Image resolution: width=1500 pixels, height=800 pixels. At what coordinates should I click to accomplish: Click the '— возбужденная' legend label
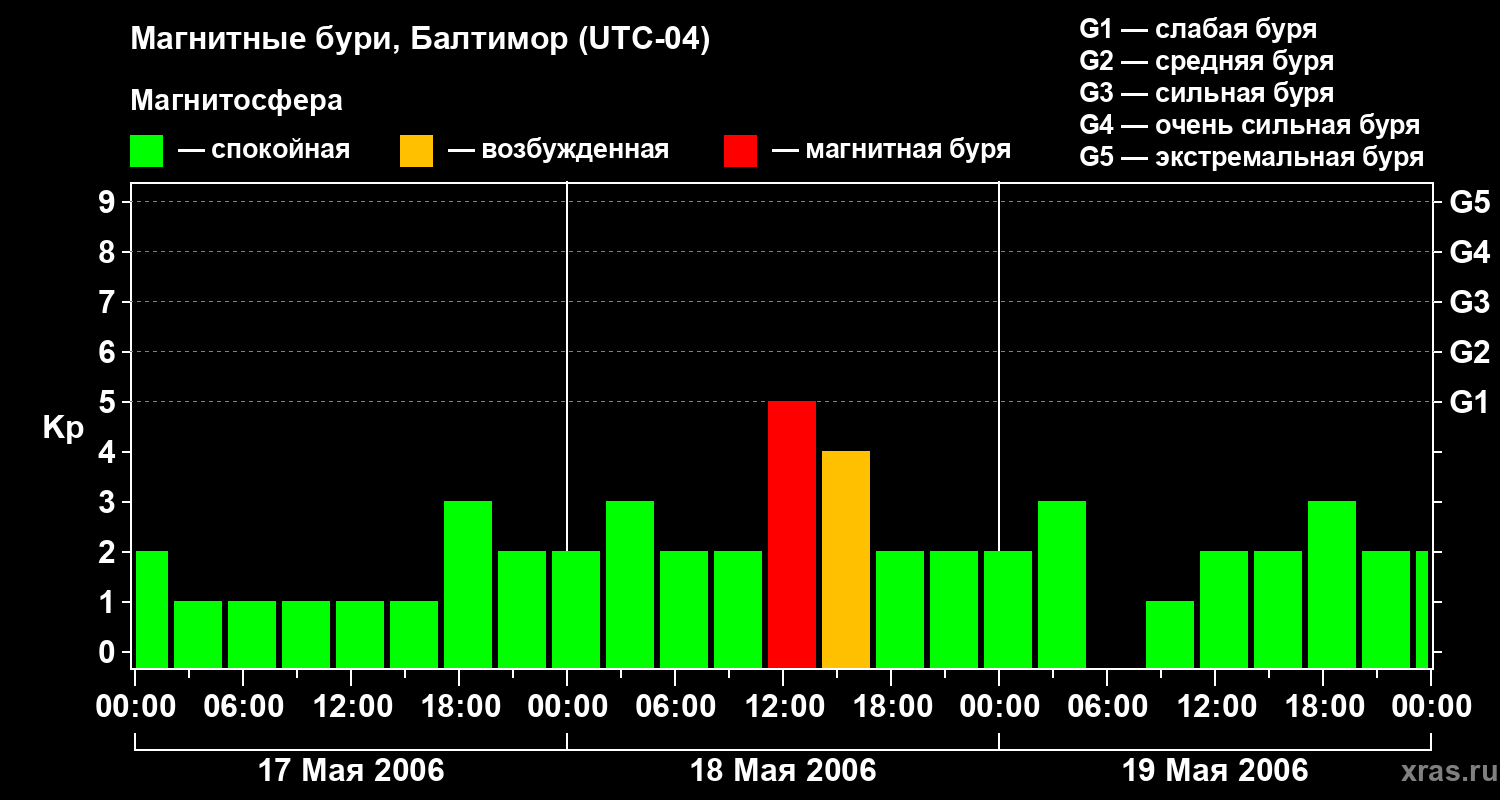click(558, 151)
